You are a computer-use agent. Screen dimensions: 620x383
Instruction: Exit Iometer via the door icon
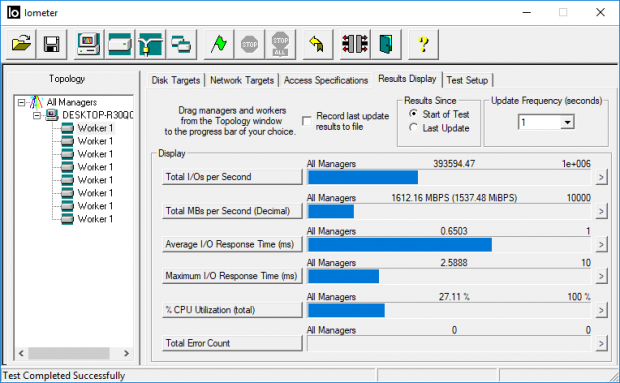[386, 44]
